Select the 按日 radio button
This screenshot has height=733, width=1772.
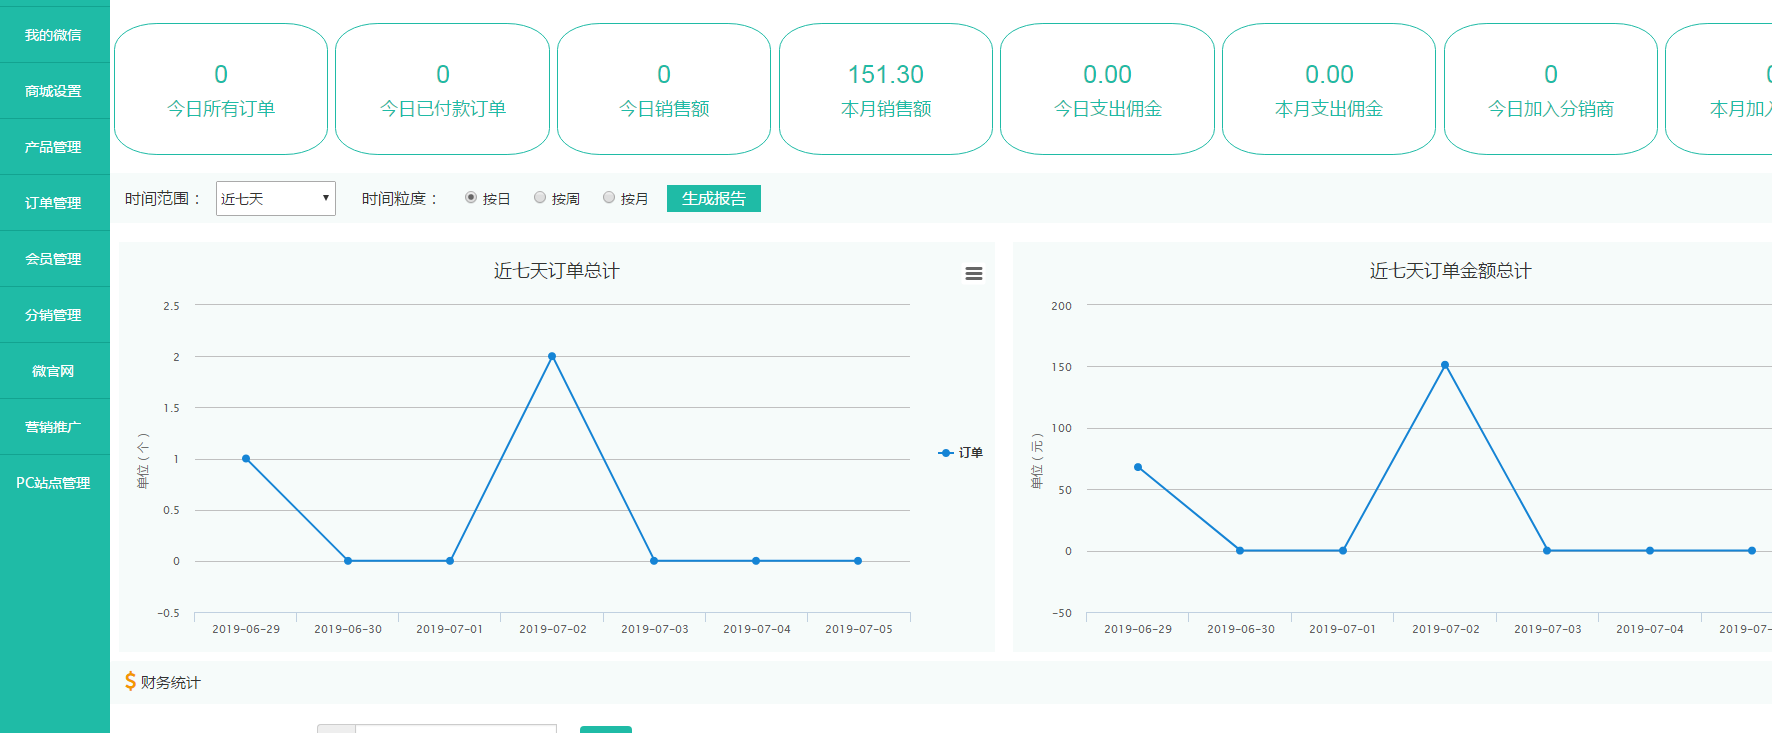click(471, 198)
